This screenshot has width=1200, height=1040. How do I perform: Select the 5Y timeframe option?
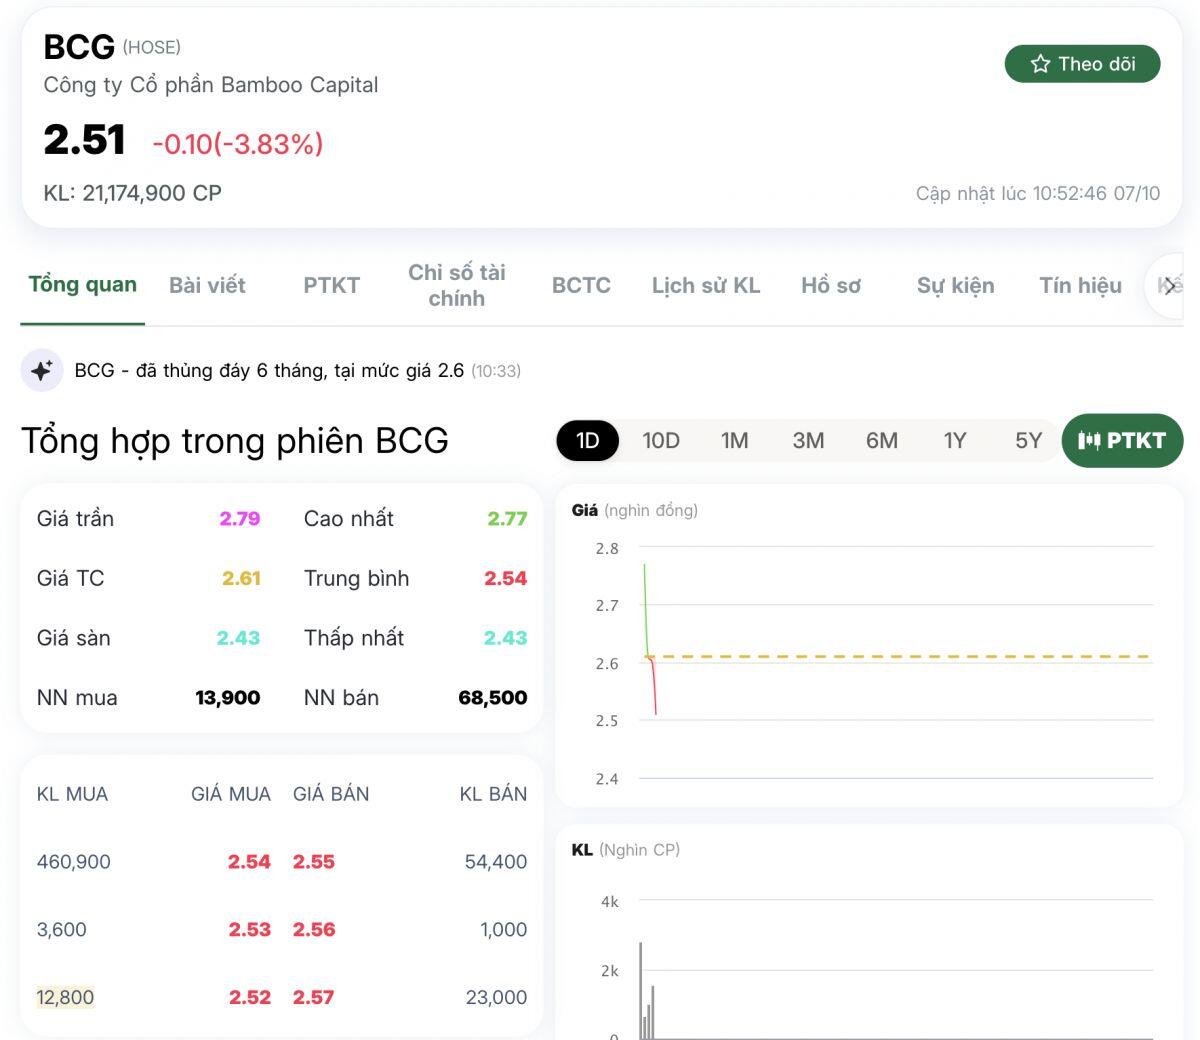coord(1028,440)
